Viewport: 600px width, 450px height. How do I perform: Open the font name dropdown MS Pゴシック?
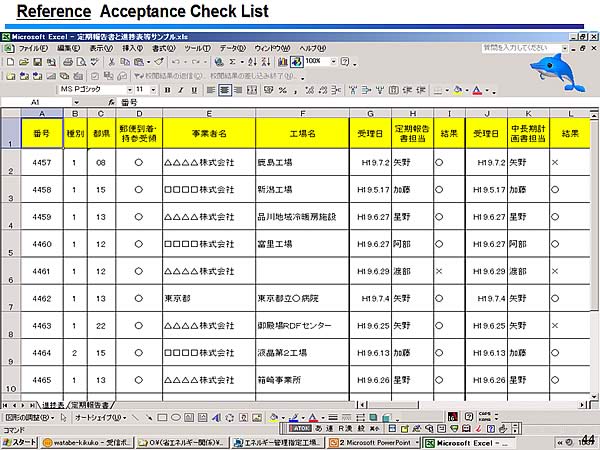point(129,90)
